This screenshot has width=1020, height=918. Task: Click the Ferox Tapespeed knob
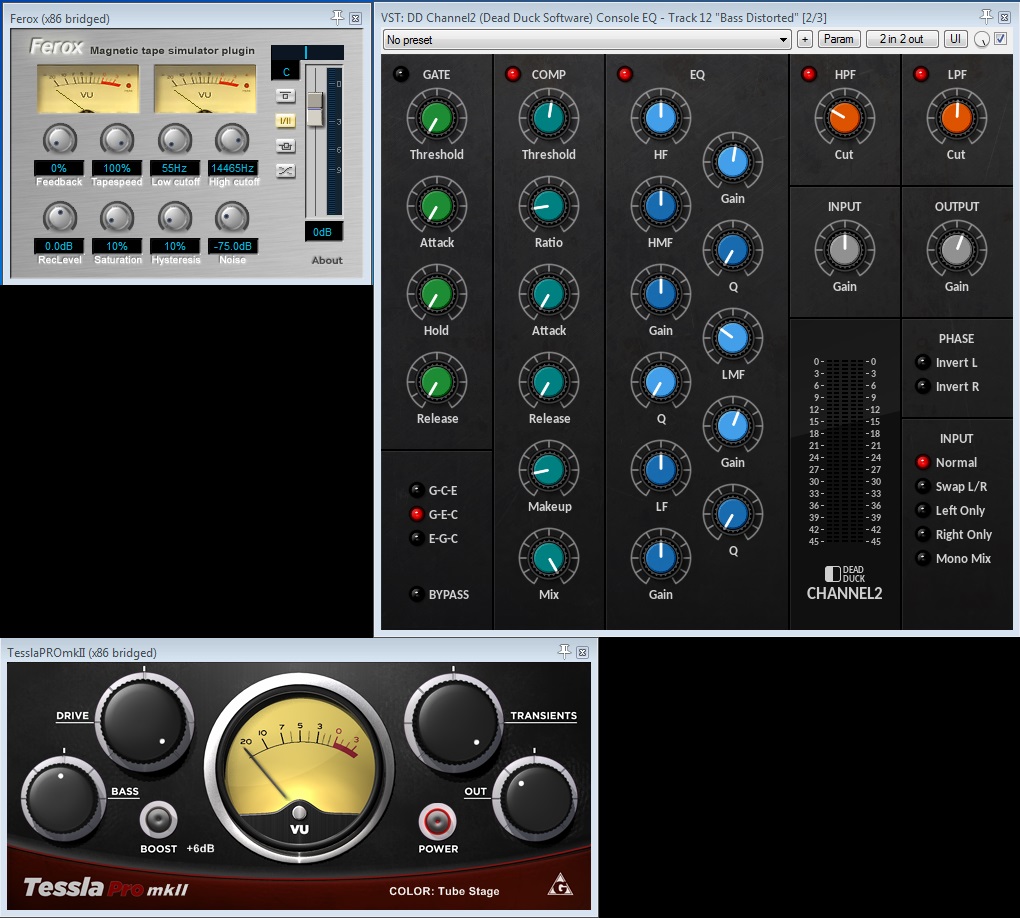117,139
